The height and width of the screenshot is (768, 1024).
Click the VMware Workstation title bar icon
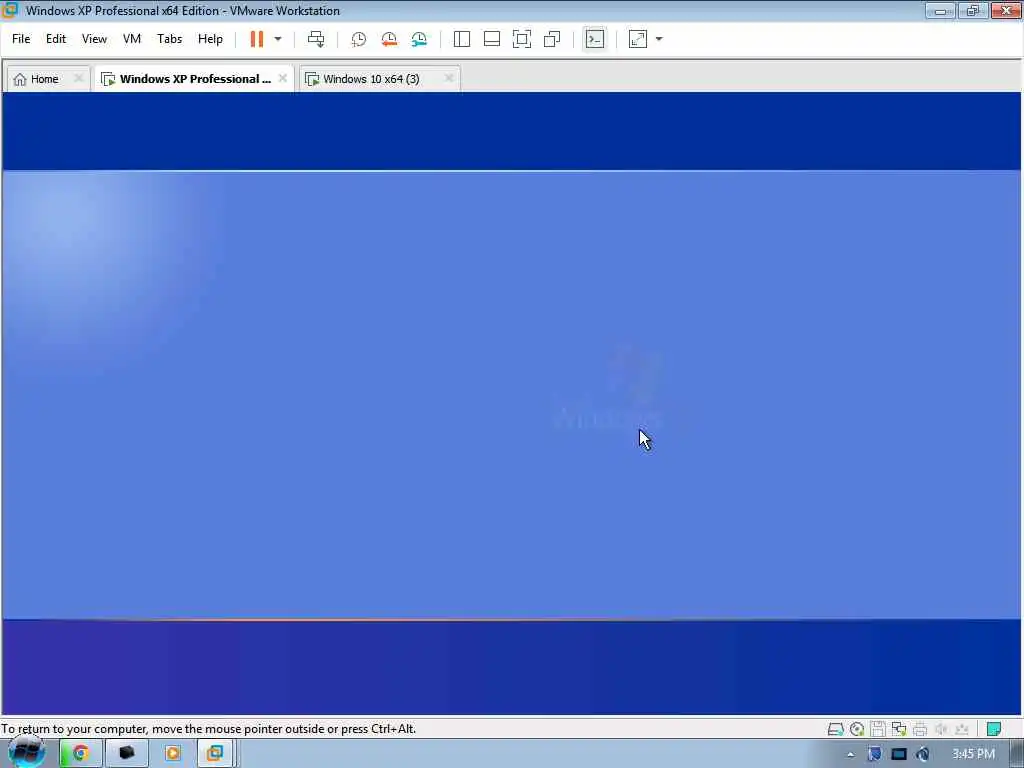10,10
